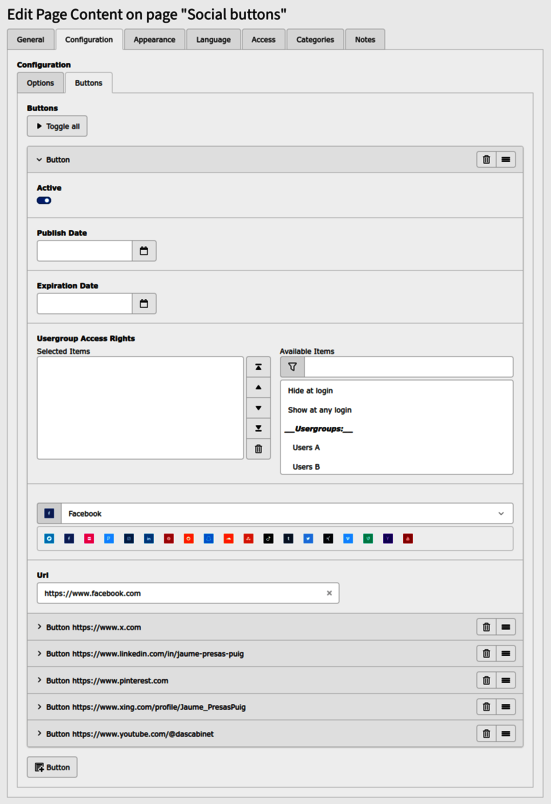Screen dimensions: 551x804
Task: Delete the expanded Button item via trash icon
Action: [486, 159]
